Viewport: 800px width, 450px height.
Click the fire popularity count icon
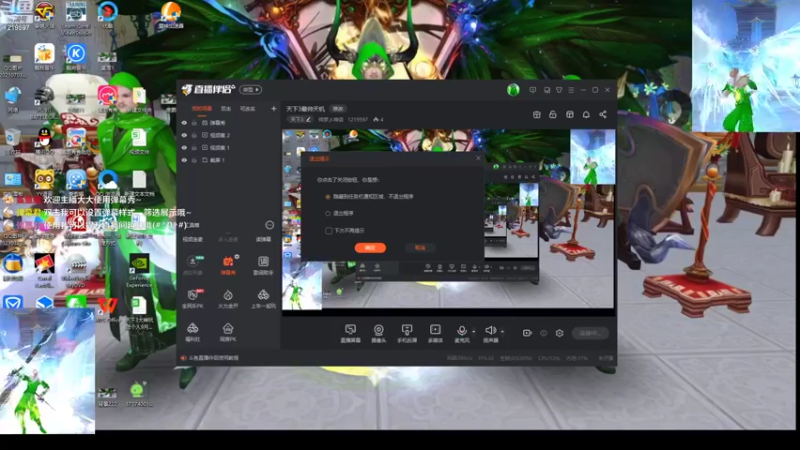click(x=378, y=119)
